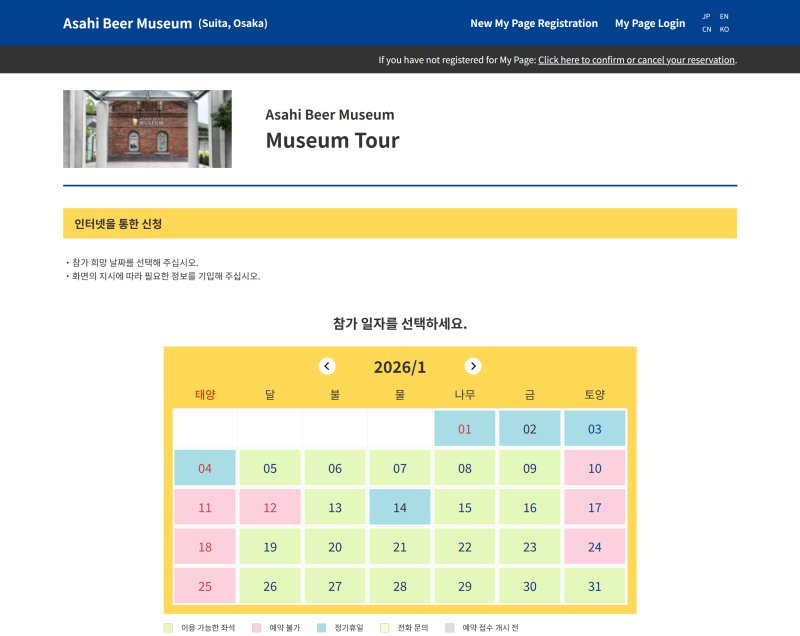
Task: Select date 17 on the calendar
Action: tap(595, 507)
